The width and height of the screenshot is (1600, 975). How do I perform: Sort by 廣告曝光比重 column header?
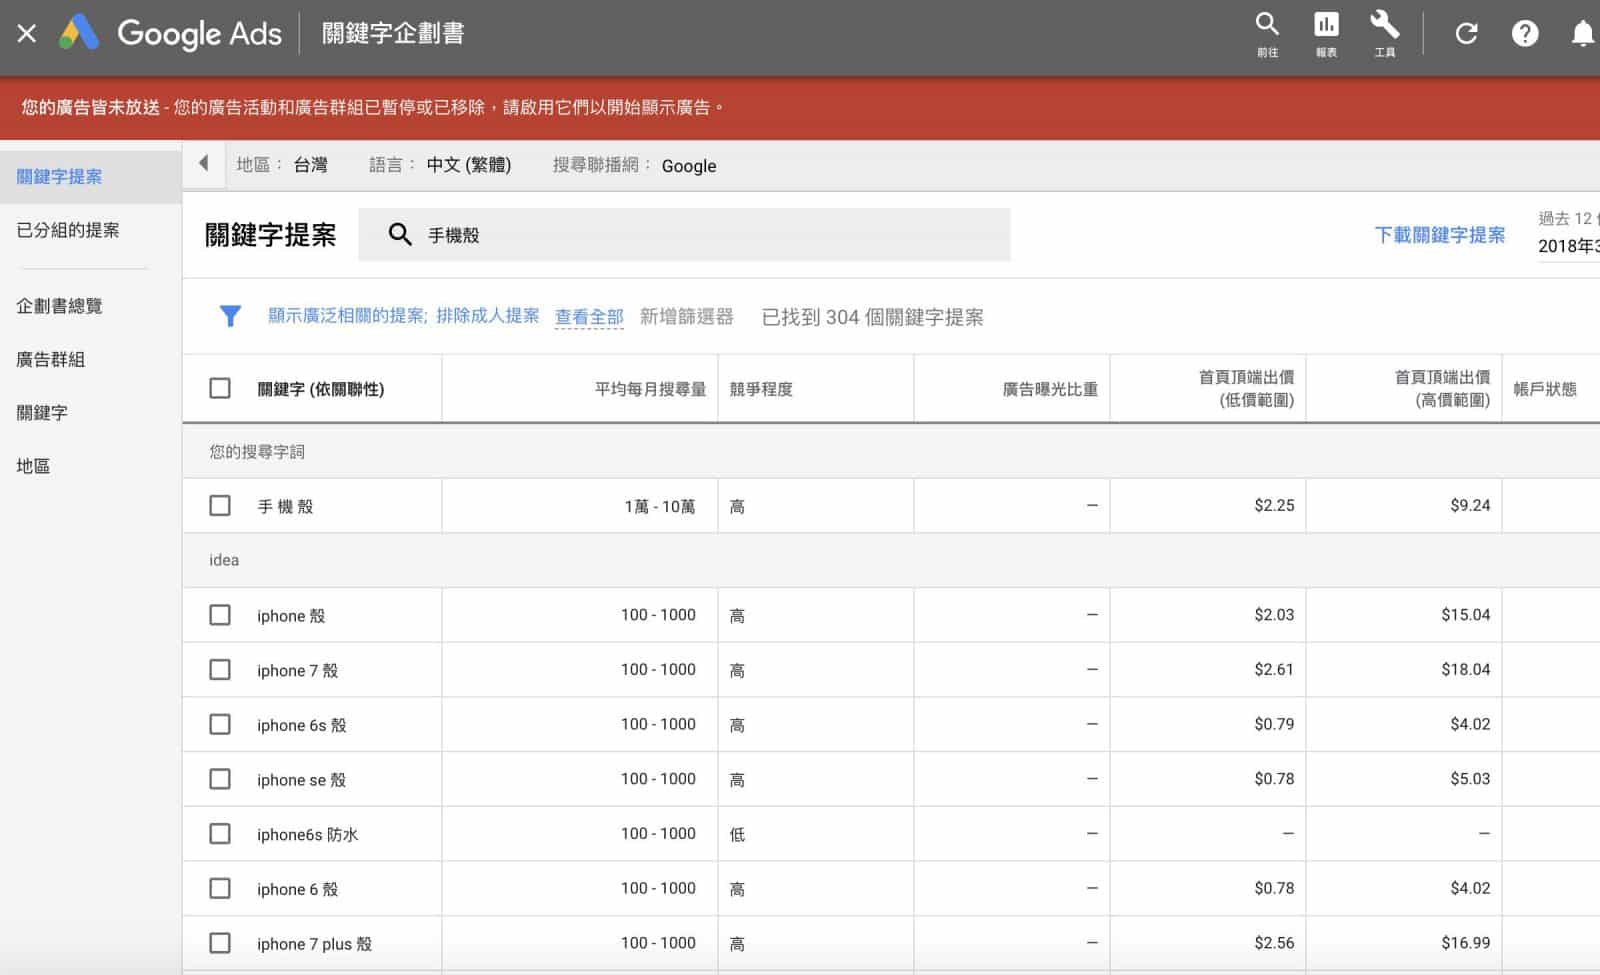1050,389
